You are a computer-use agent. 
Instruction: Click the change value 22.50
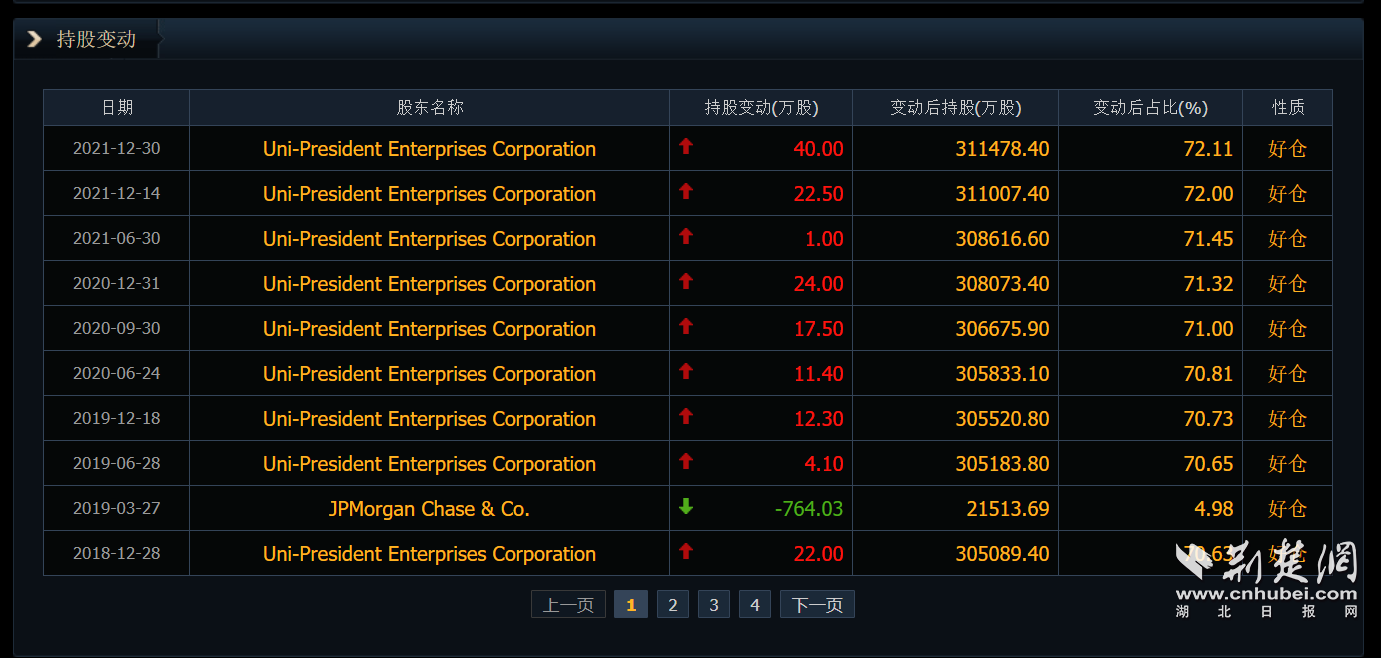[819, 194]
